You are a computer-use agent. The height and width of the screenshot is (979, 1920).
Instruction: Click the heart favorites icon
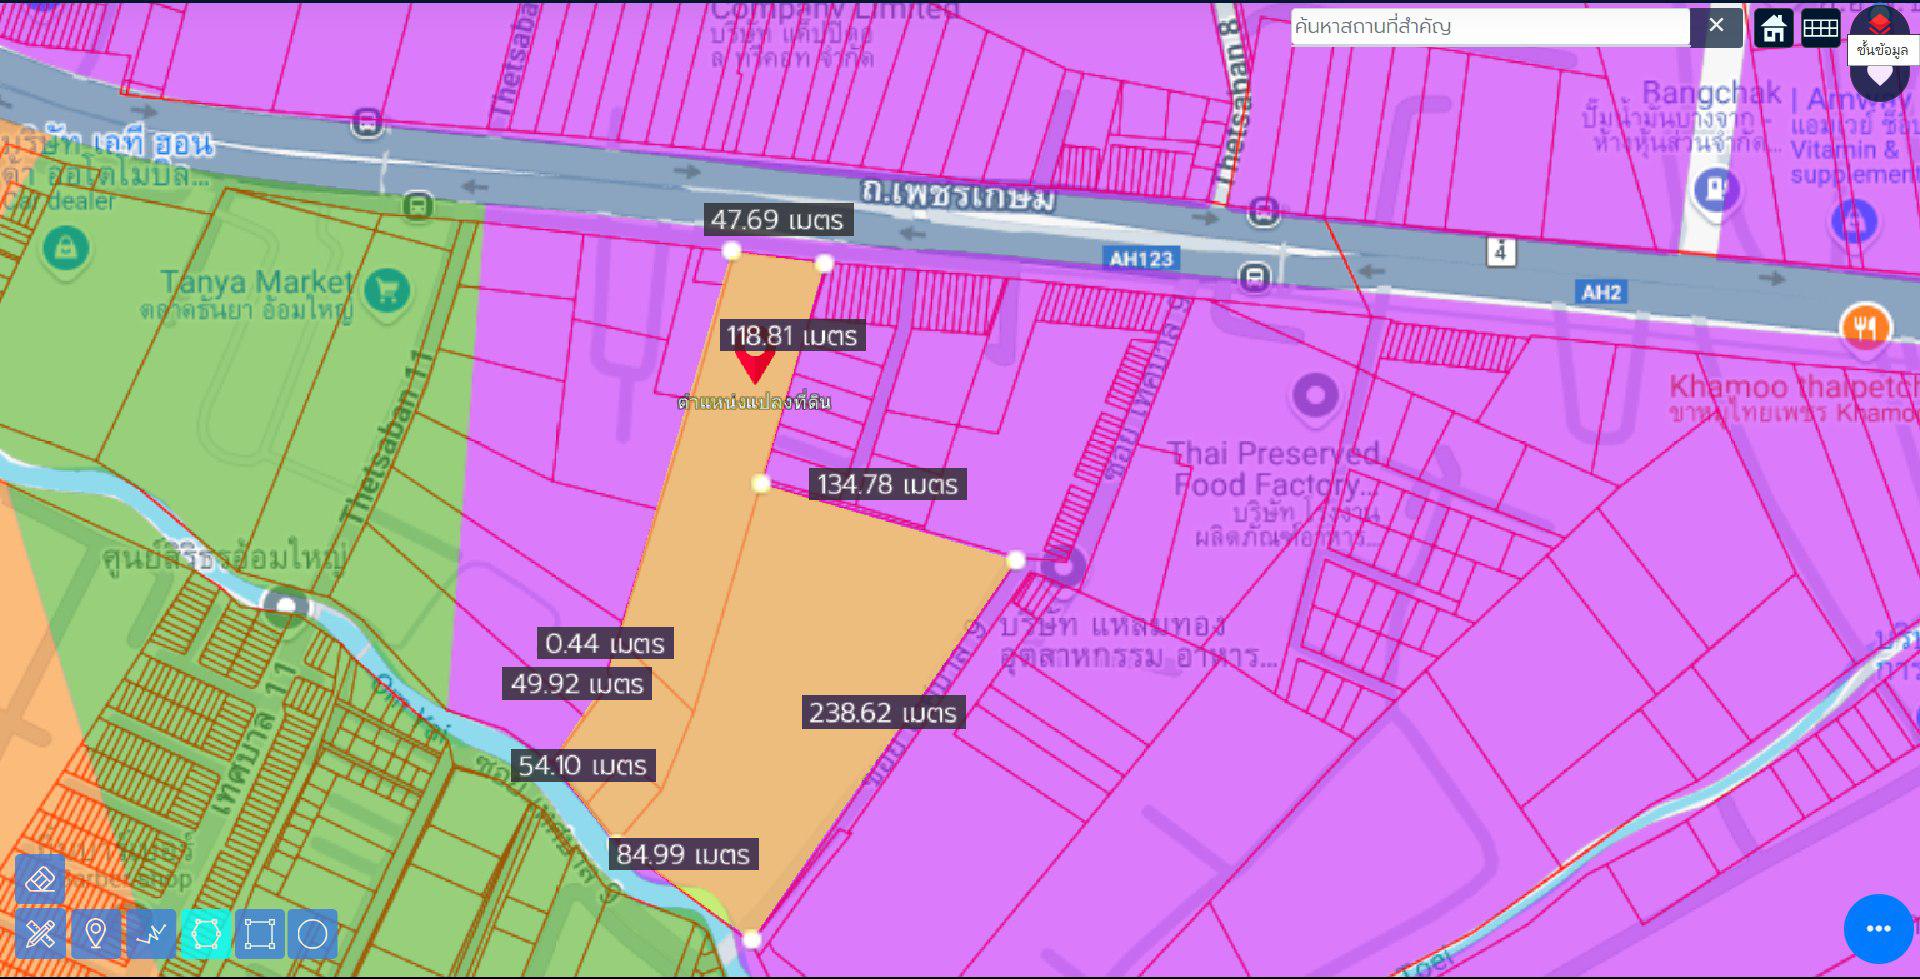(1880, 75)
